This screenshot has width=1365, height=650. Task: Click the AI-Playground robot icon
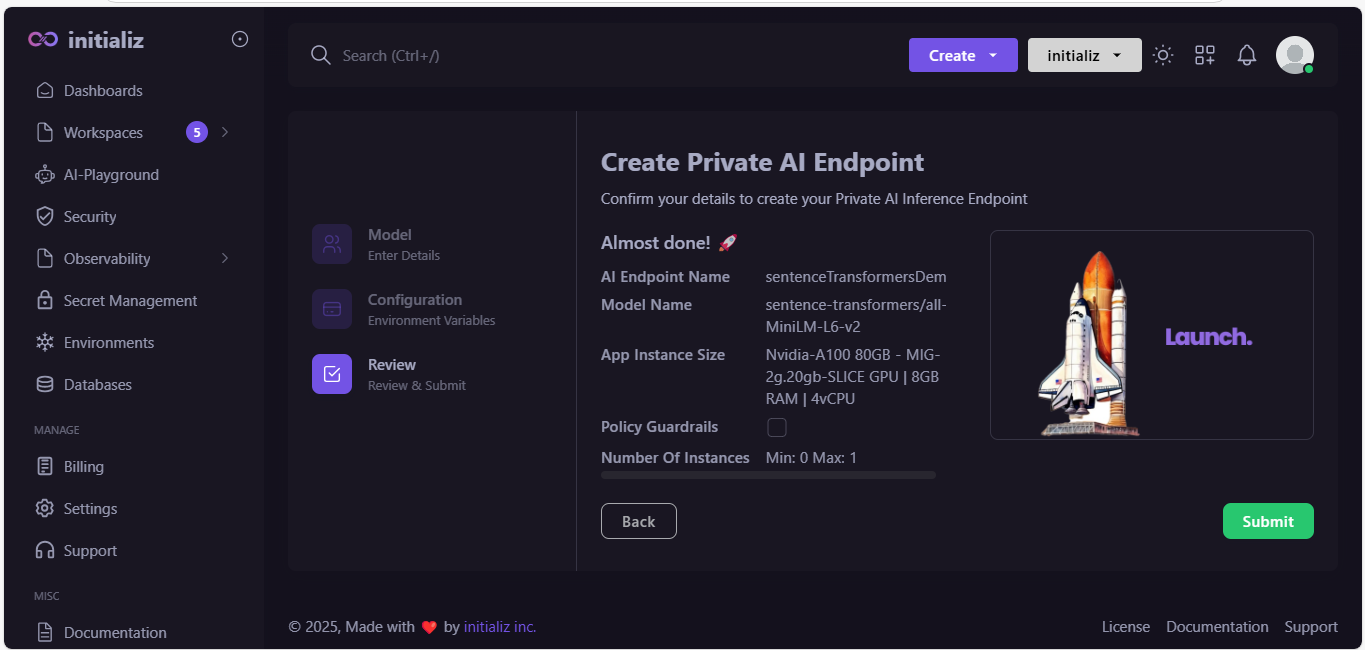pyautogui.click(x=45, y=175)
